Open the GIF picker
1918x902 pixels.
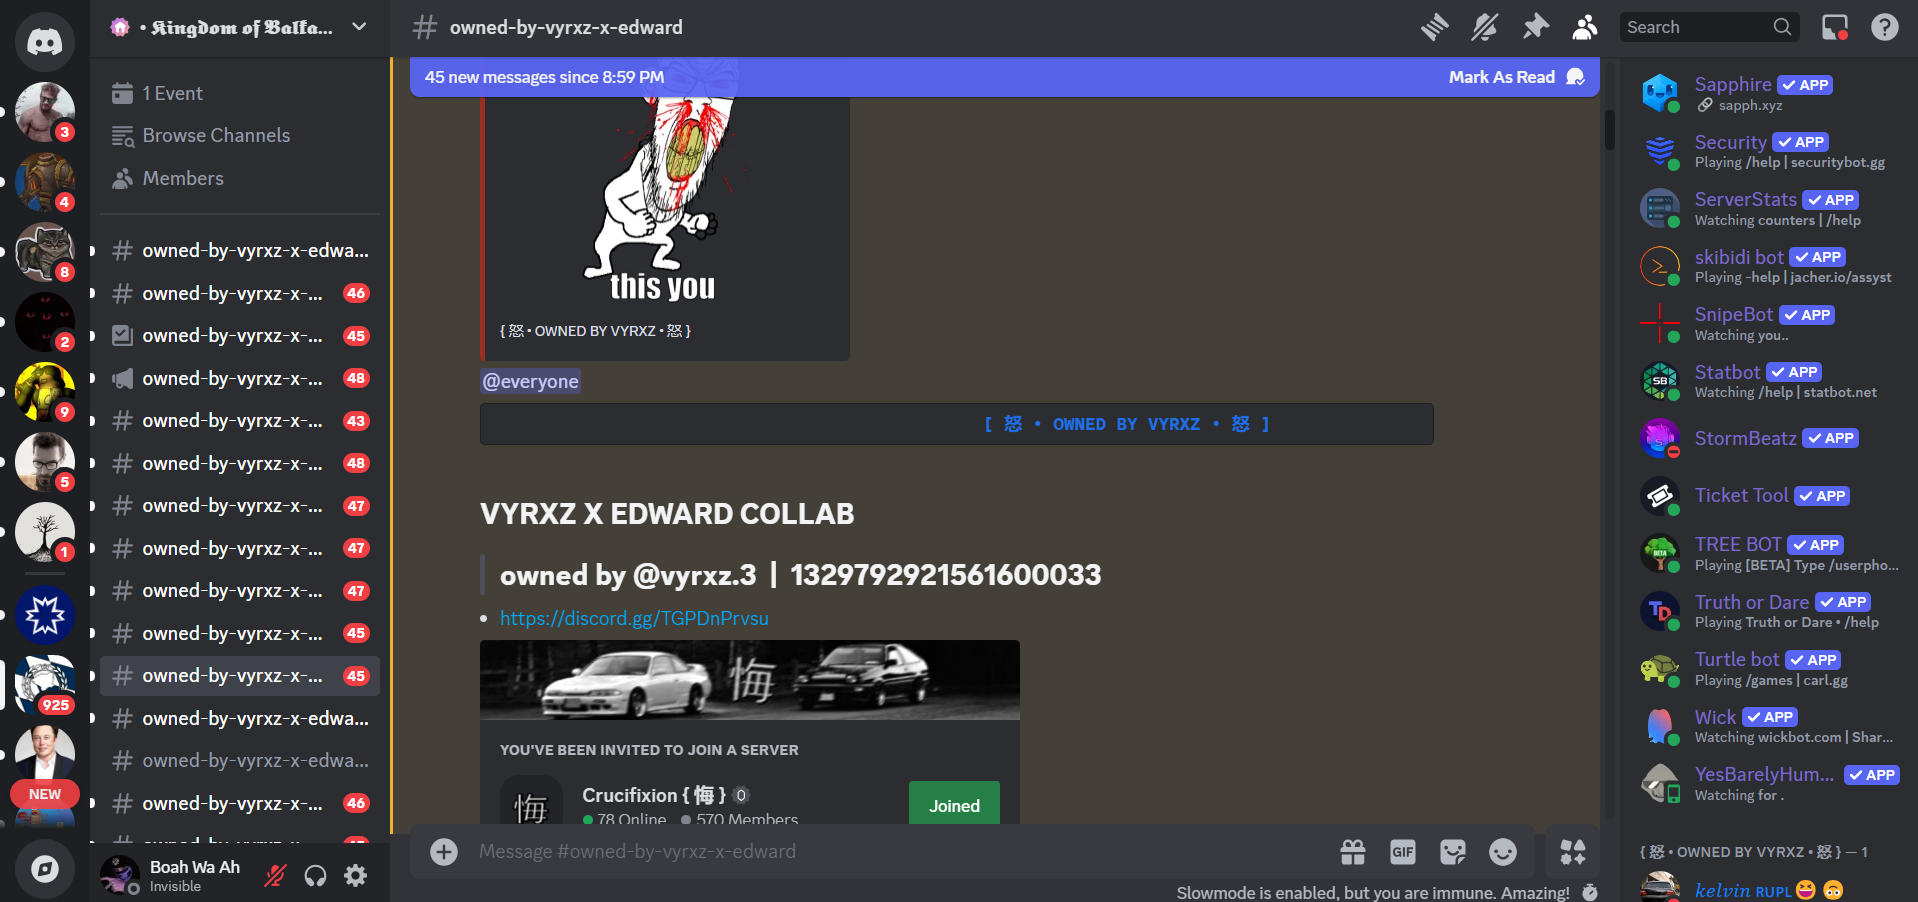click(1402, 852)
